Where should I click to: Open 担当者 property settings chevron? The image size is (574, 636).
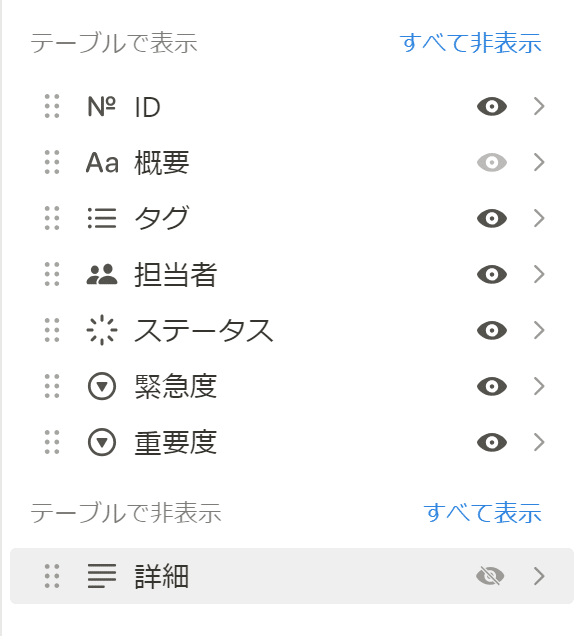pos(539,274)
